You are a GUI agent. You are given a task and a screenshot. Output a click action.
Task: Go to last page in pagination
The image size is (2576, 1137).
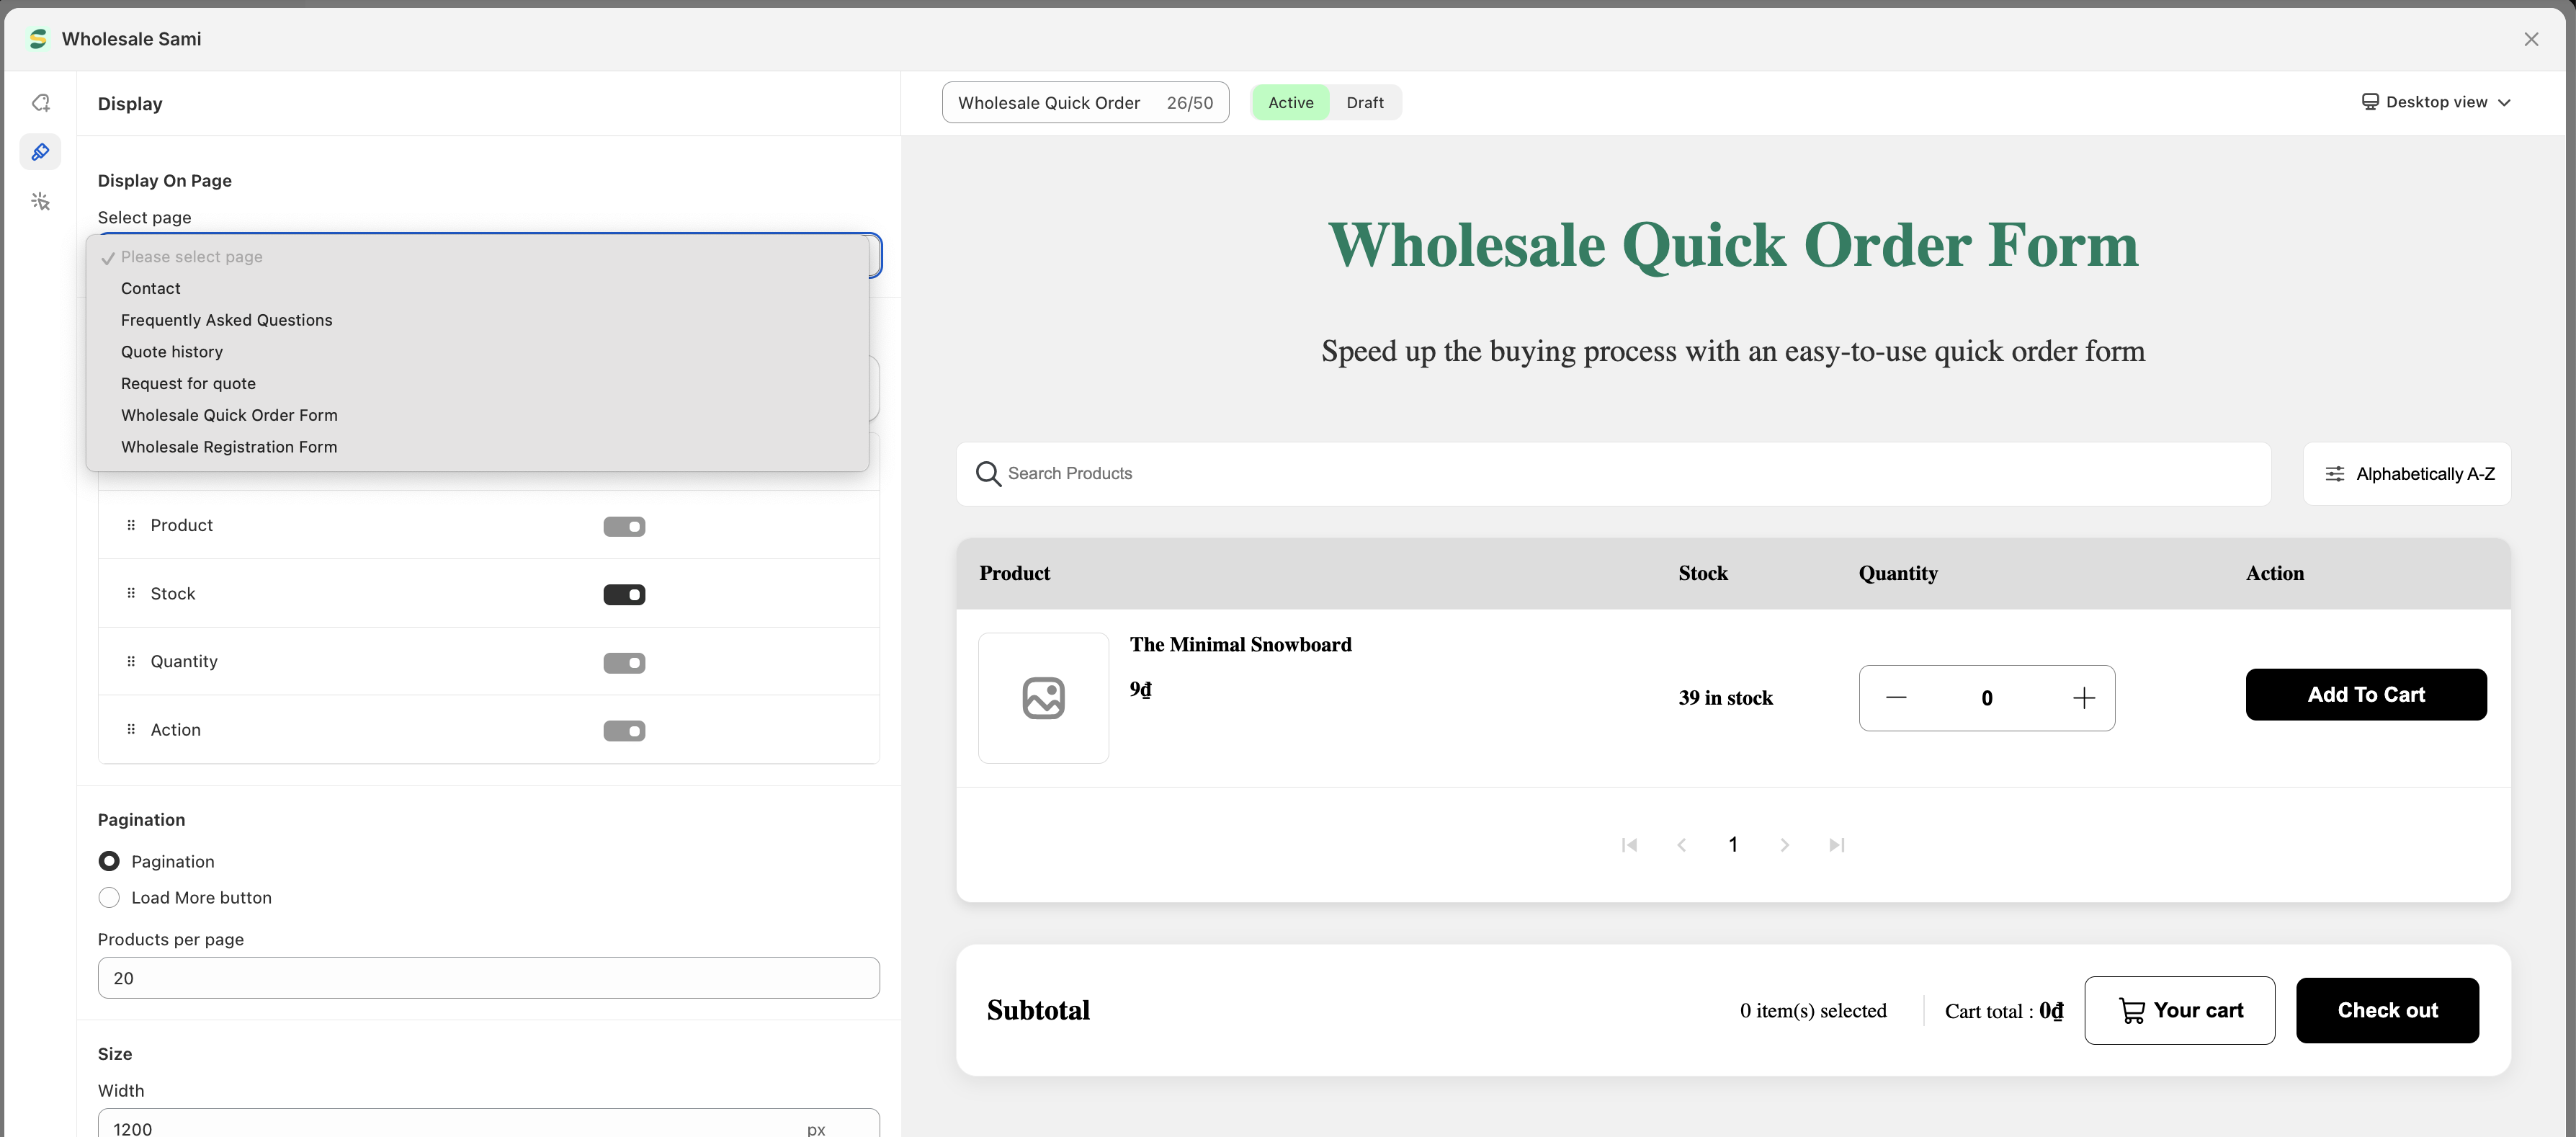1836,845
